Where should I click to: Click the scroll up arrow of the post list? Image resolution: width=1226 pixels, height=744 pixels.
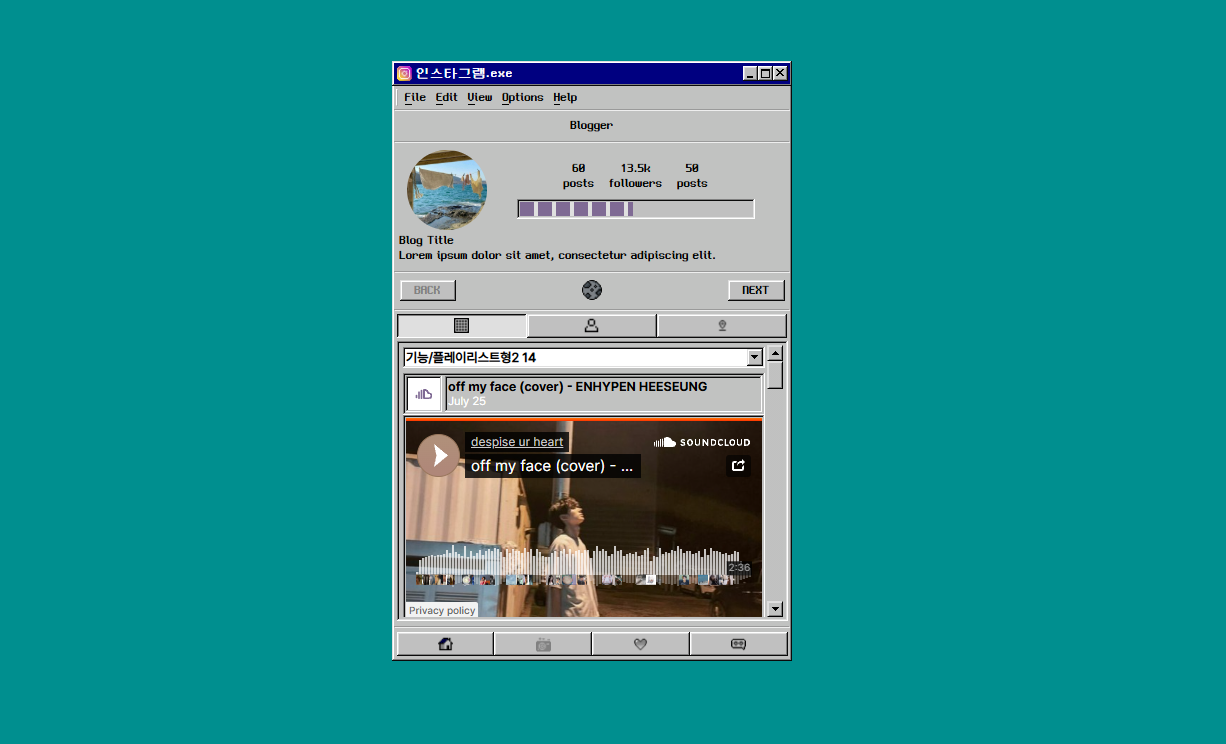[x=775, y=353]
